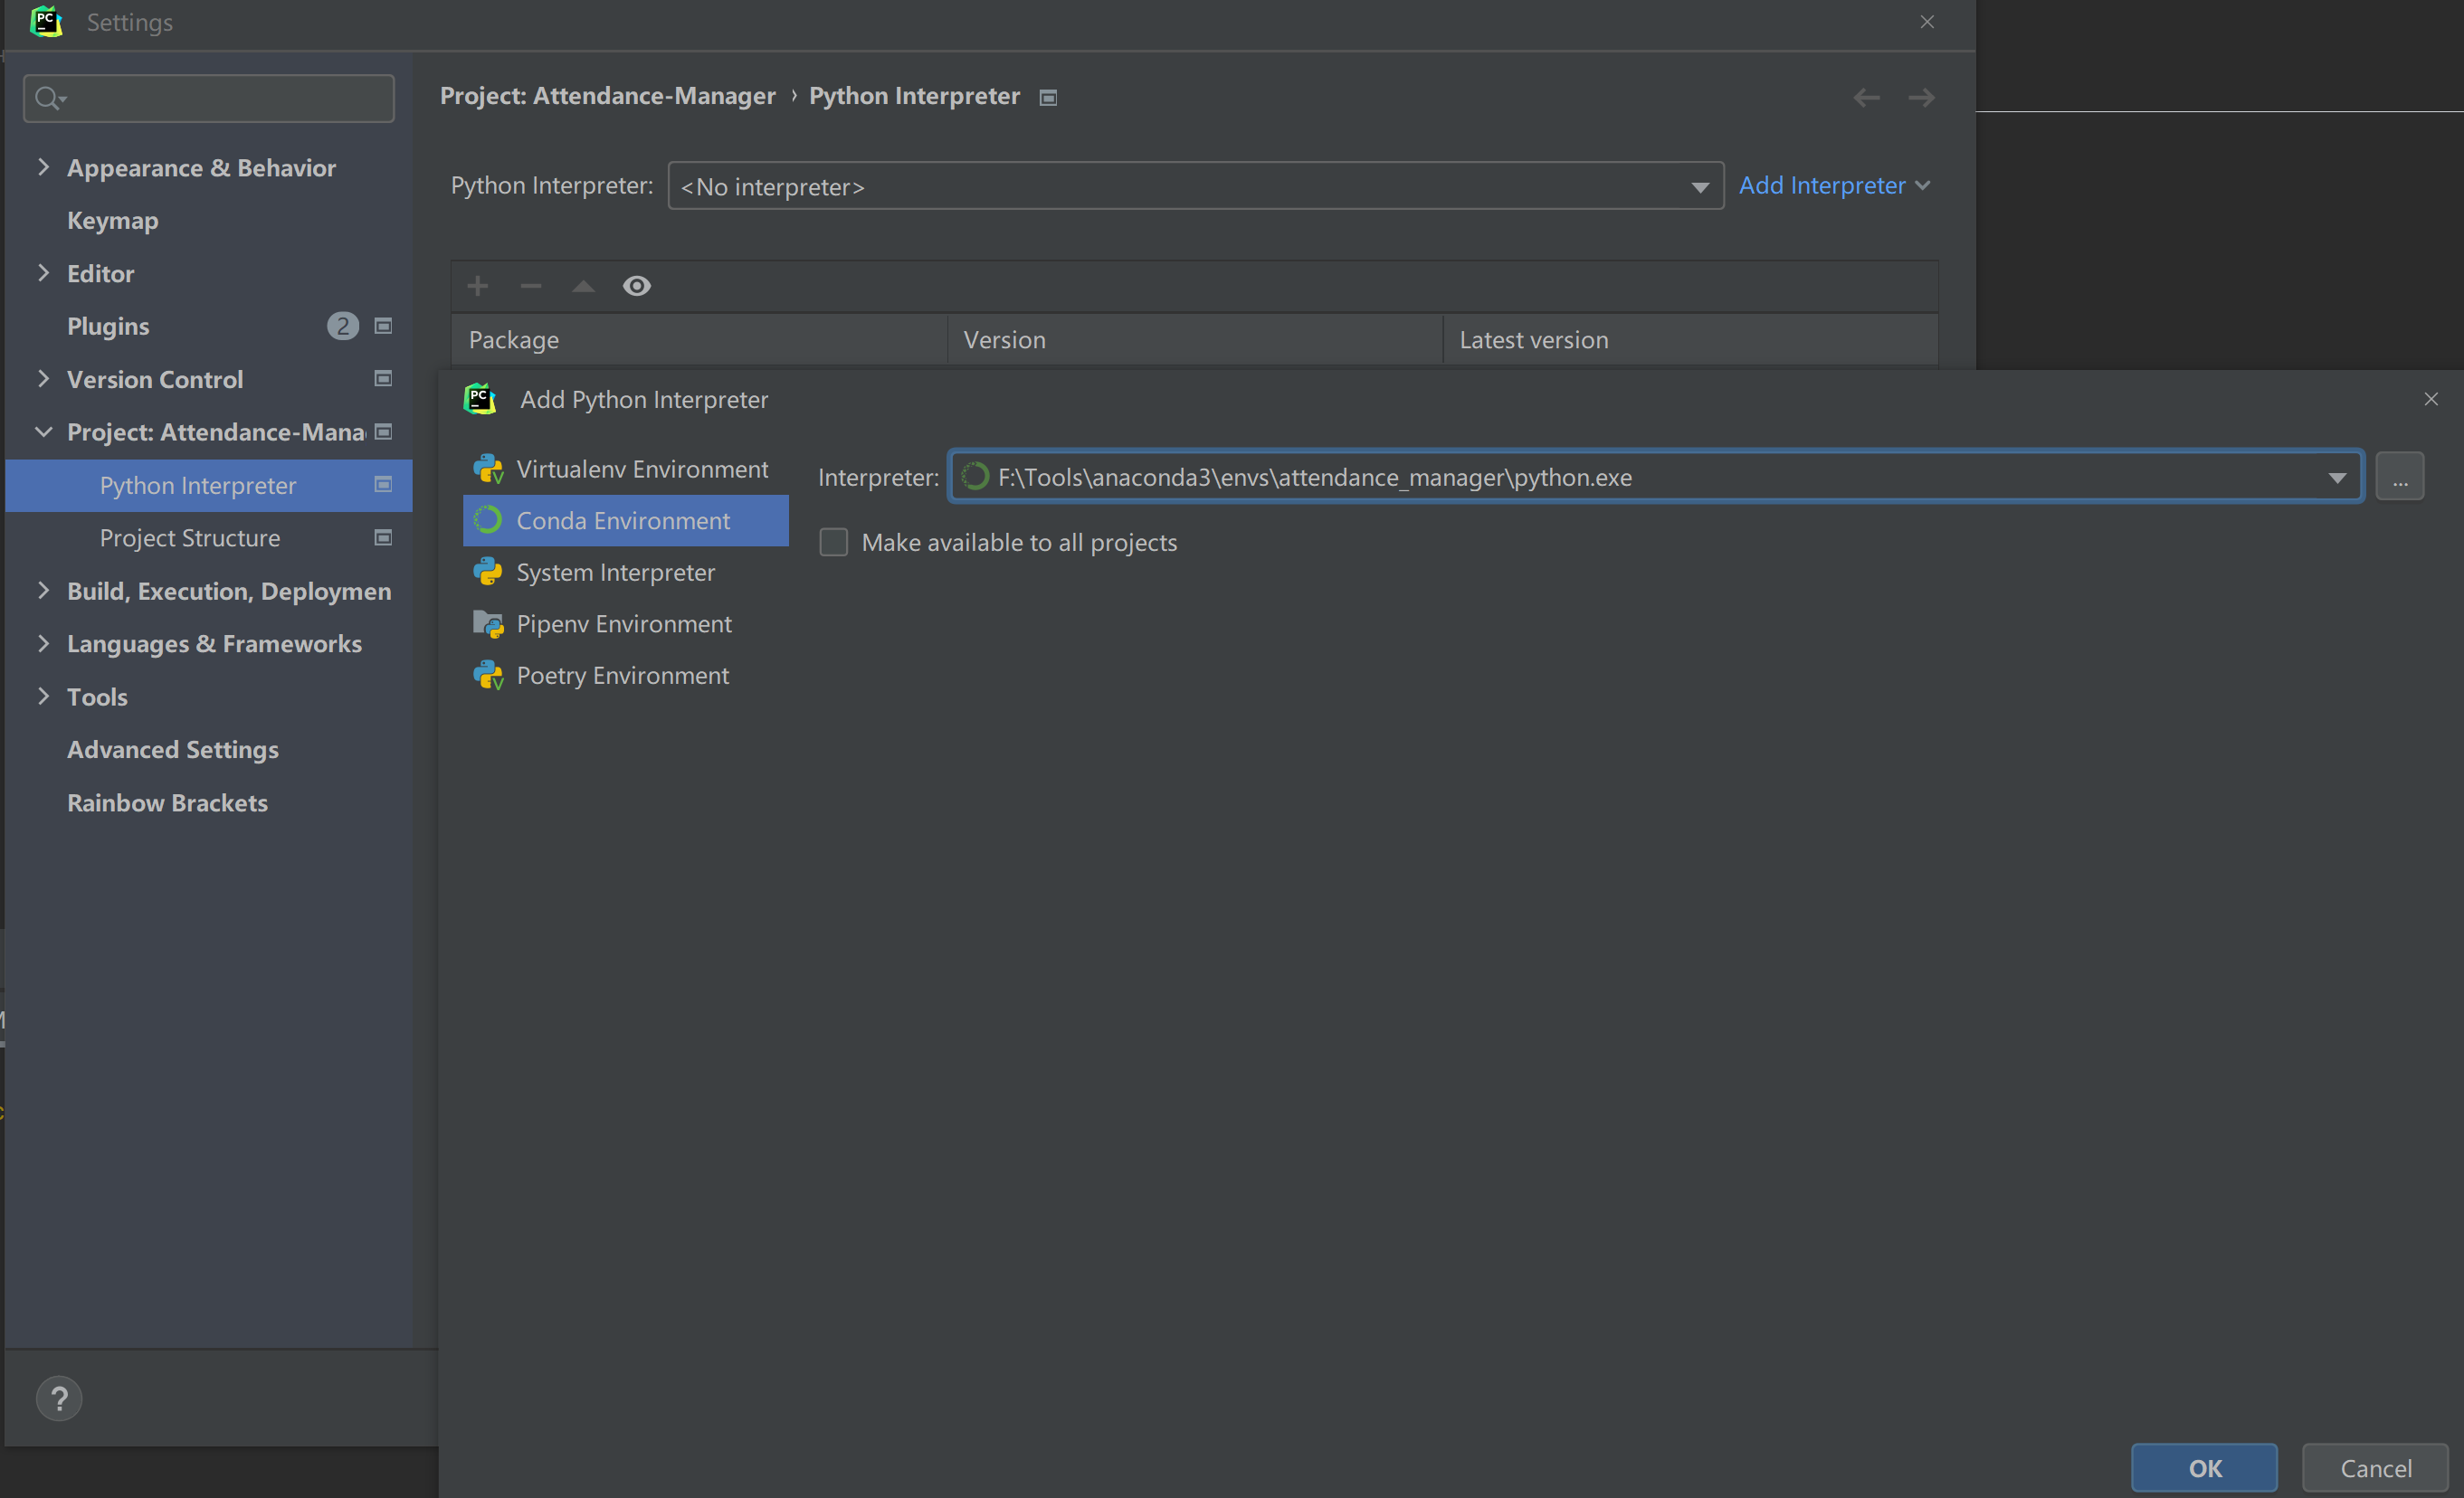Viewport: 2464px width, 1498px height.
Task: Collapse the Project: Attendance-Manager tree node
Action: [x=43, y=432]
